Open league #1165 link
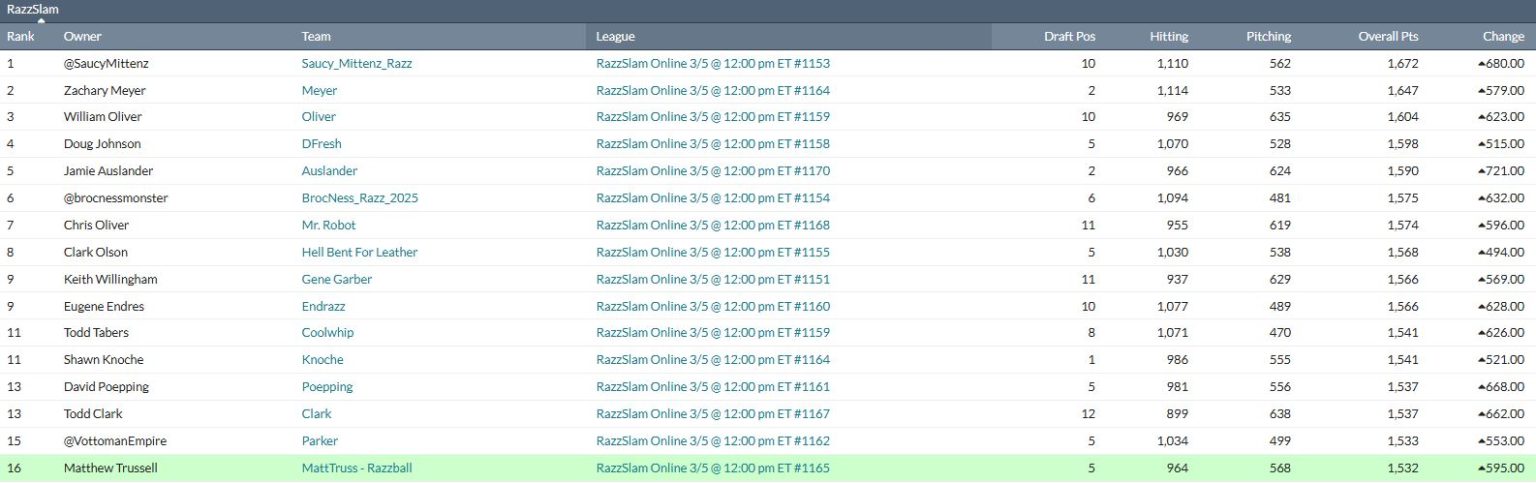 [713, 467]
